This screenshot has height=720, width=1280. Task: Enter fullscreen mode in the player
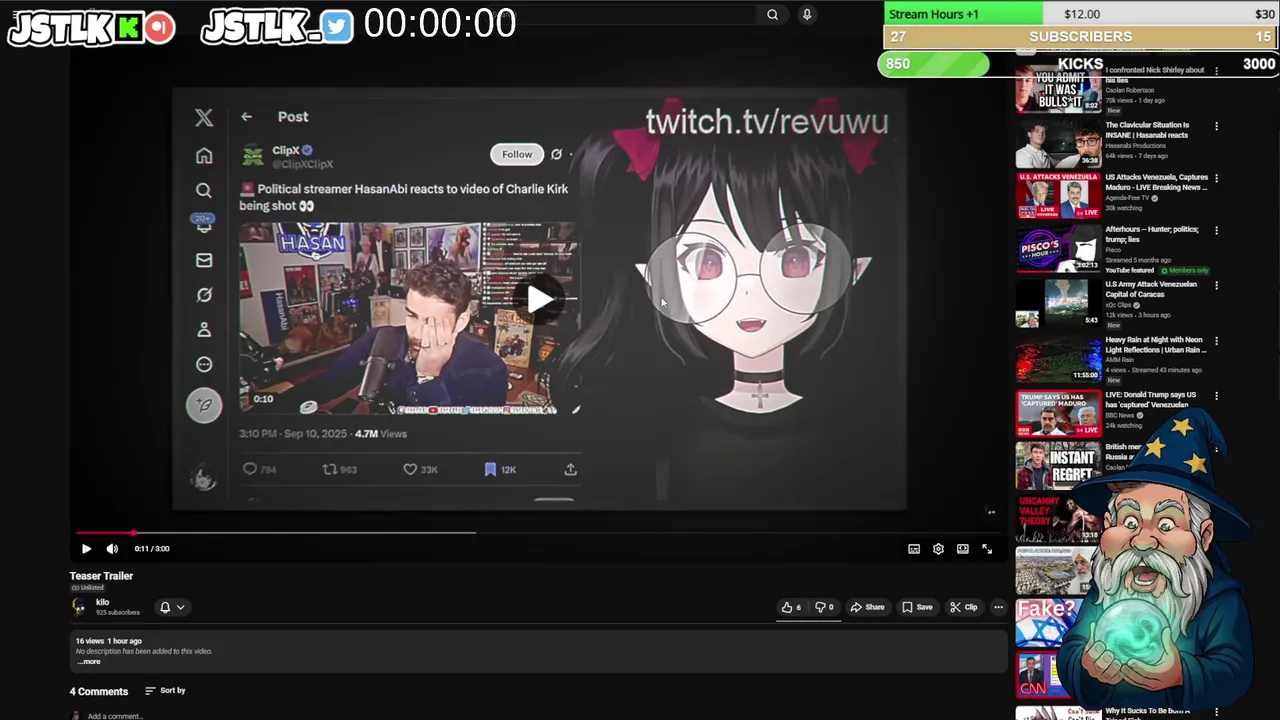point(987,549)
